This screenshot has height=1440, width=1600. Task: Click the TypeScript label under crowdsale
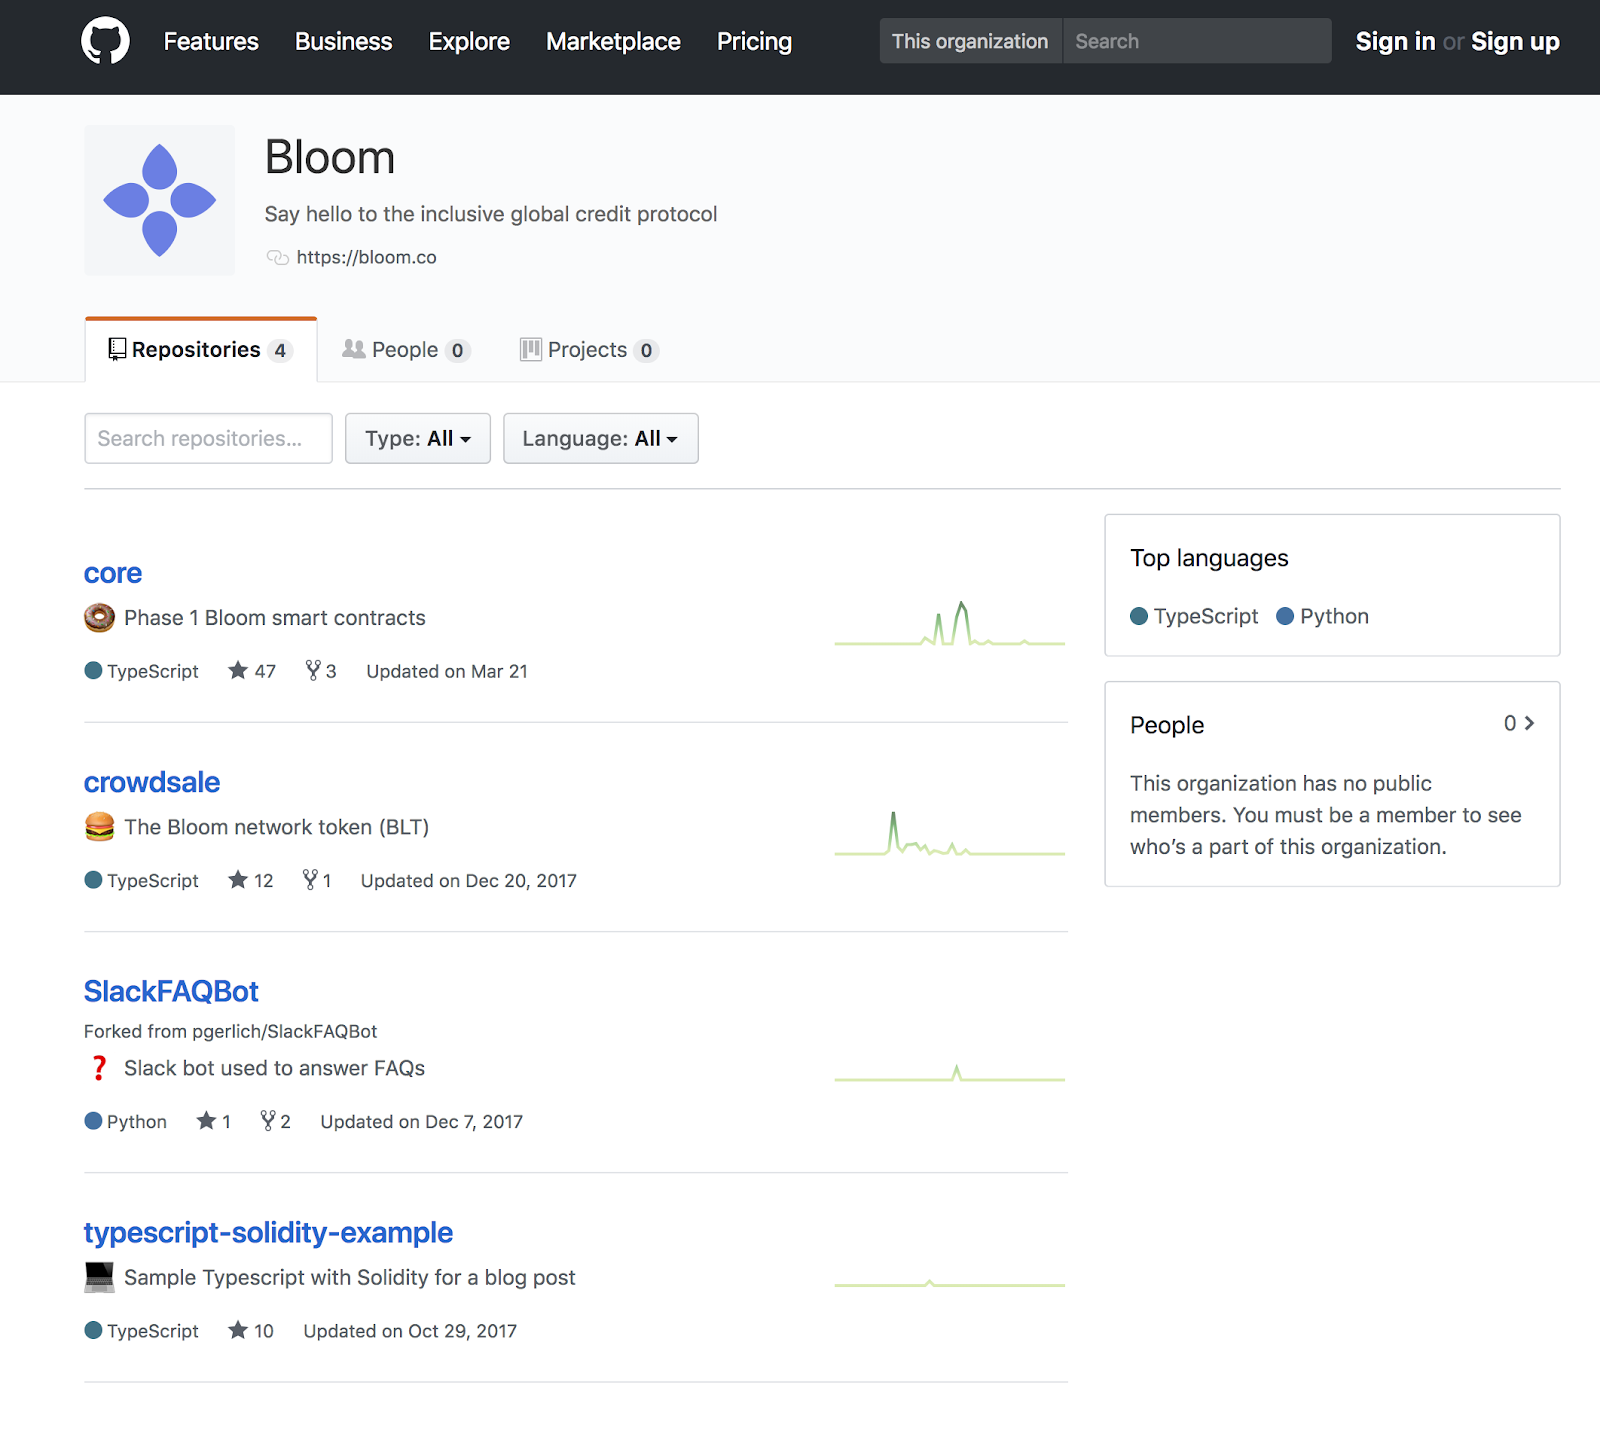[x=153, y=880]
